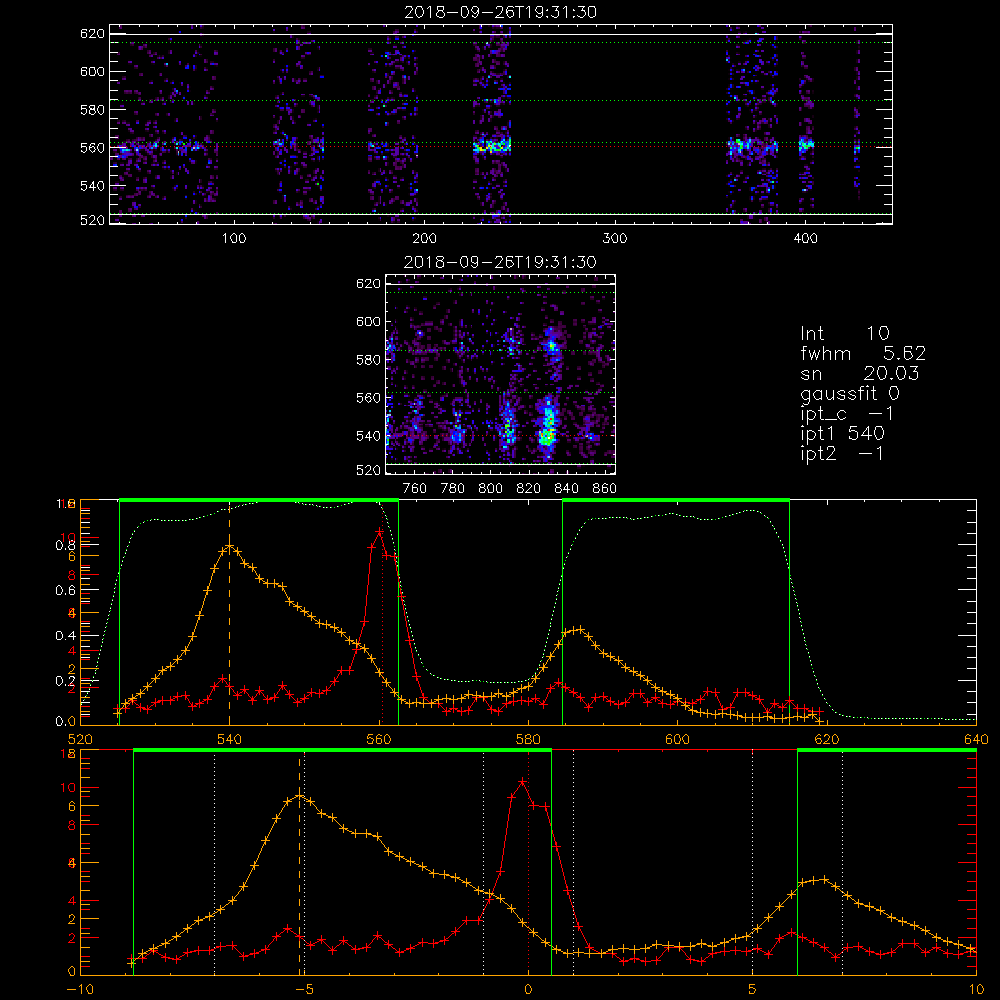Click the 'gaussfit 0' text
Image resolution: width=1000 pixels, height=1000 pixels.
click(x=850, y=393)
